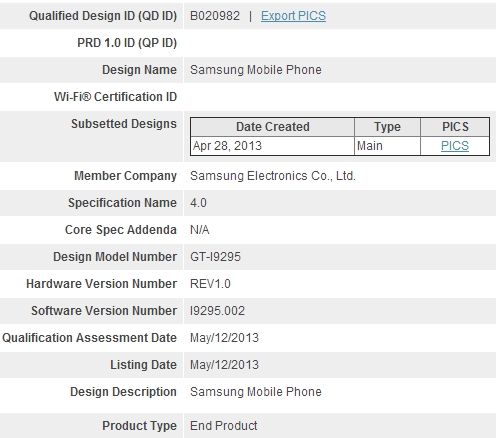Click the Member Company label
496x438 pixels.
pos(125,176)
